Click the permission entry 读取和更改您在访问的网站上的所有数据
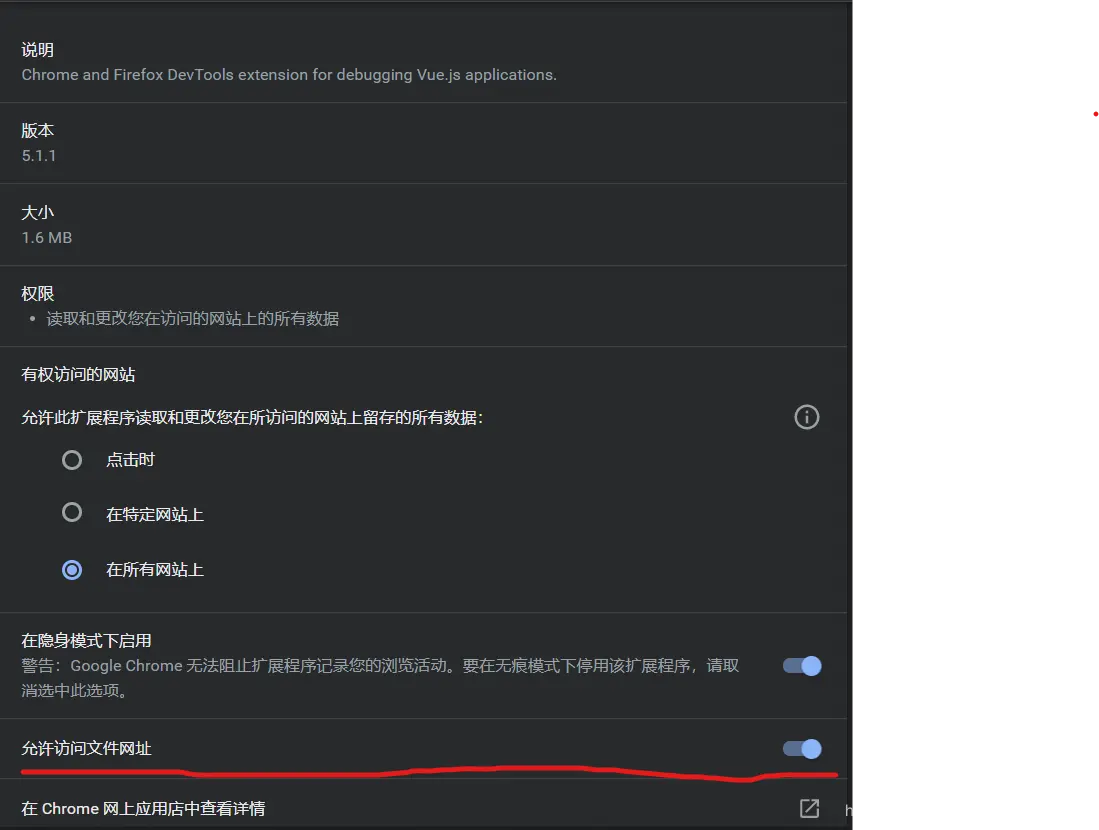Image resolution: width=1099 pixels, height=830 pixels. [x=193, y=319]
